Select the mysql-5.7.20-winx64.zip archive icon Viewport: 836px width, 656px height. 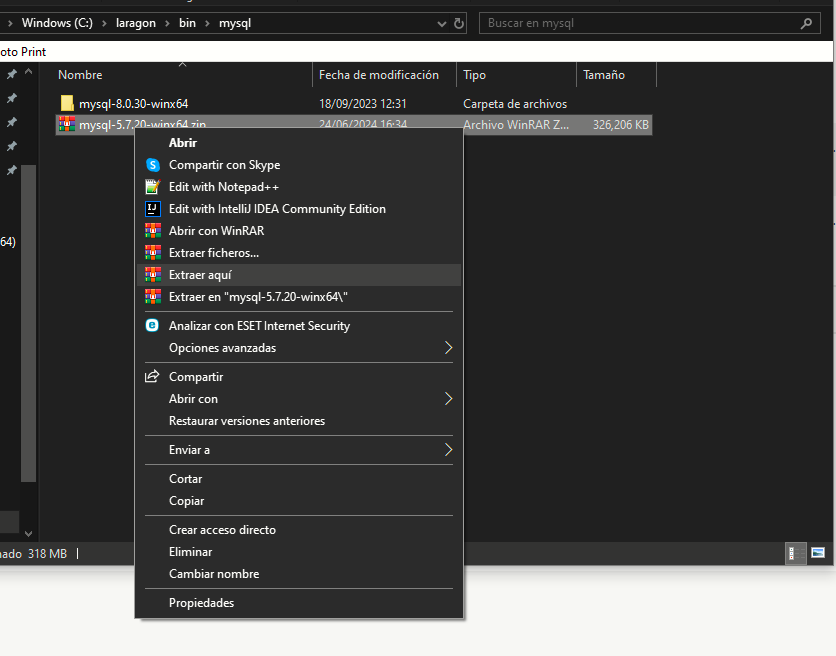point(66,124)
